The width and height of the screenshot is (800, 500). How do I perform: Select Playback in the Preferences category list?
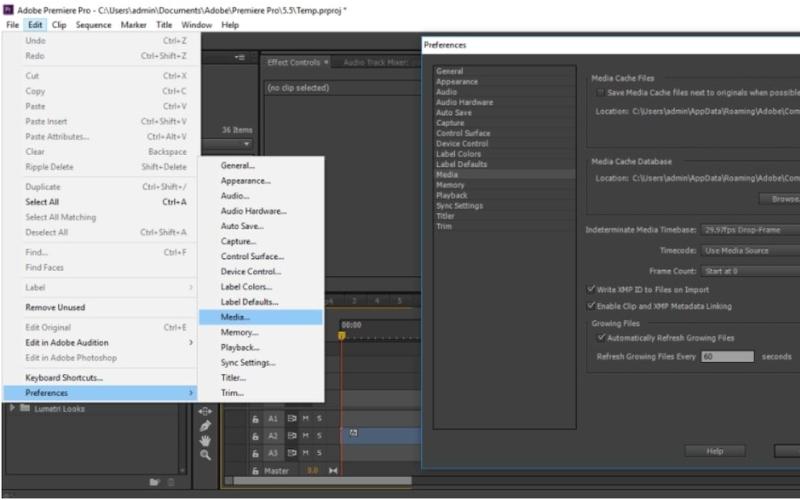[x=505, y=195]
